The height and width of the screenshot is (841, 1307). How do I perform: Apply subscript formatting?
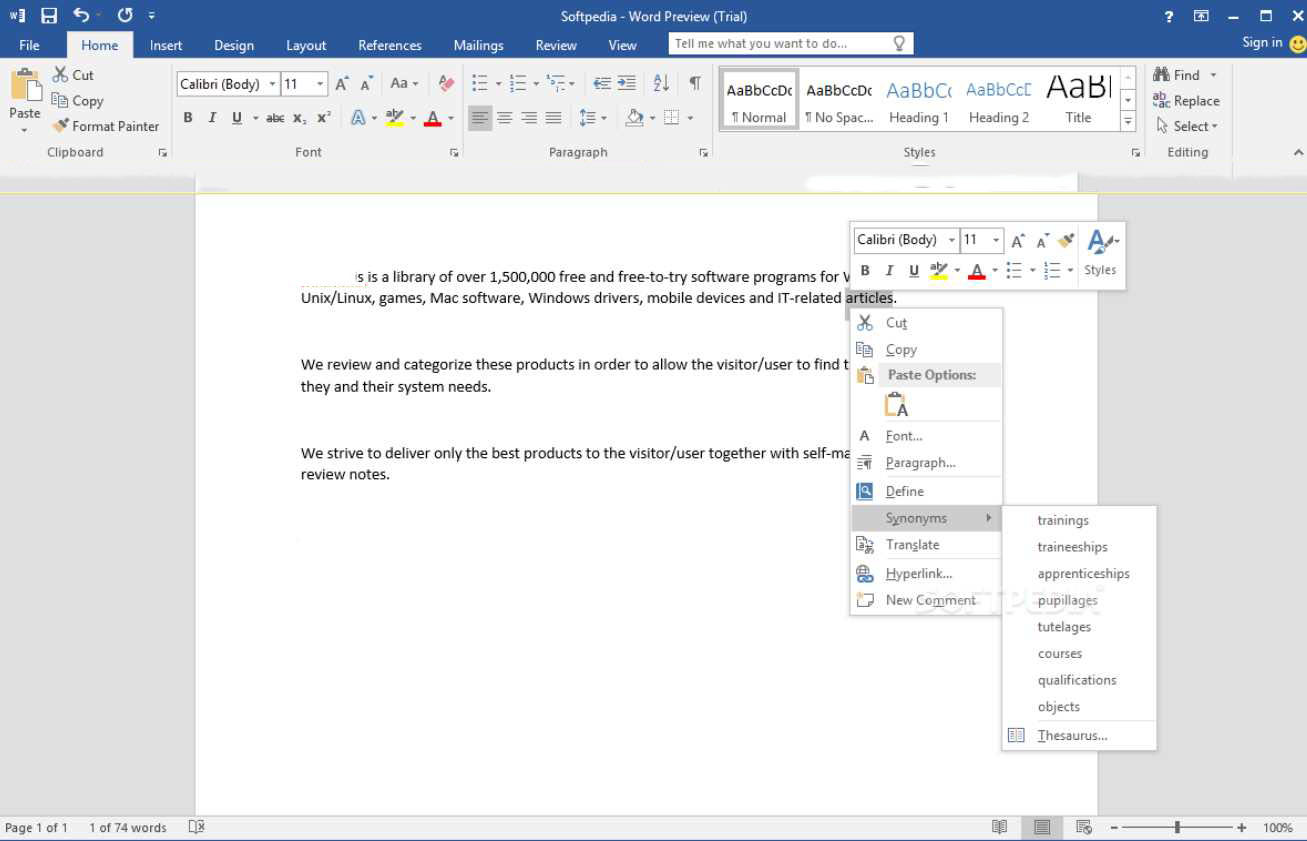[x=300, y=118]
